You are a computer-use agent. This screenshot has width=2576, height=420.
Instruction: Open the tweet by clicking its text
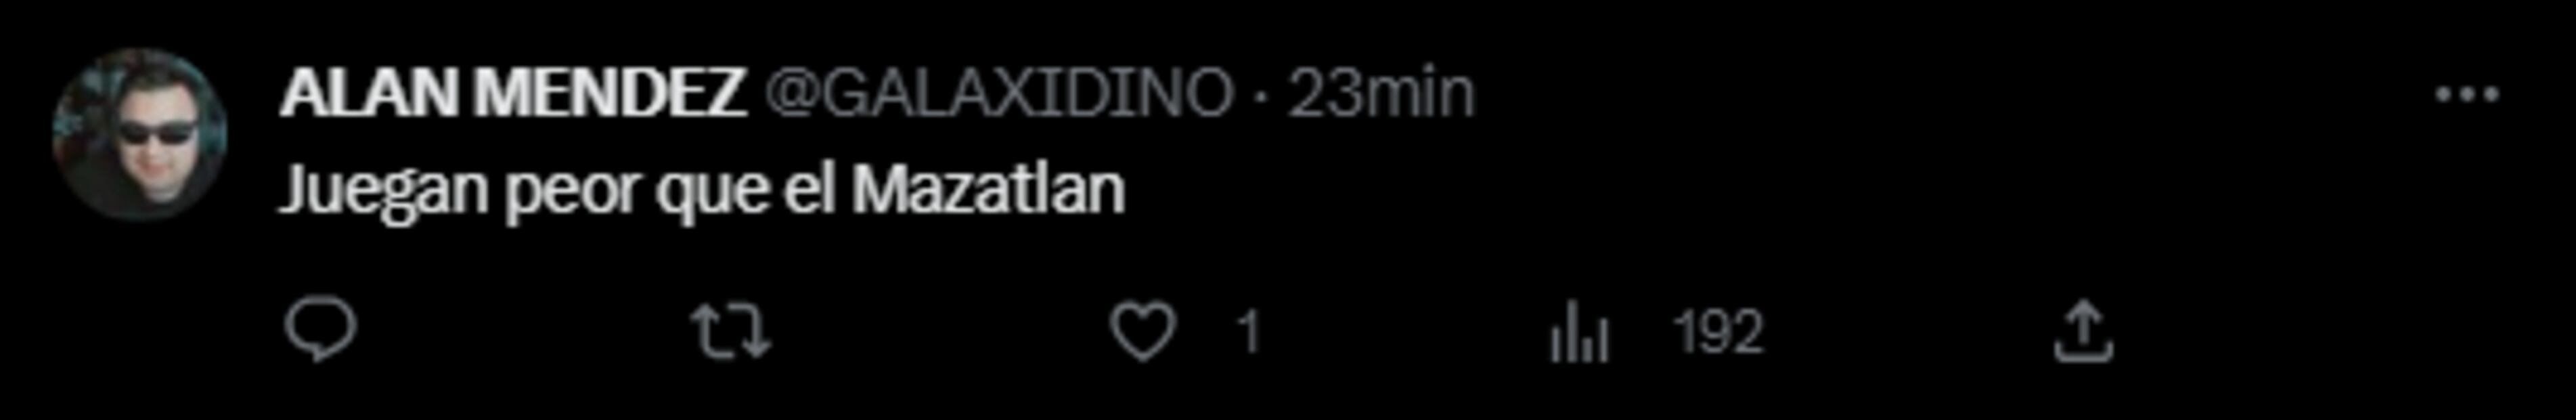pyautogui.click(x=702, y=190)
